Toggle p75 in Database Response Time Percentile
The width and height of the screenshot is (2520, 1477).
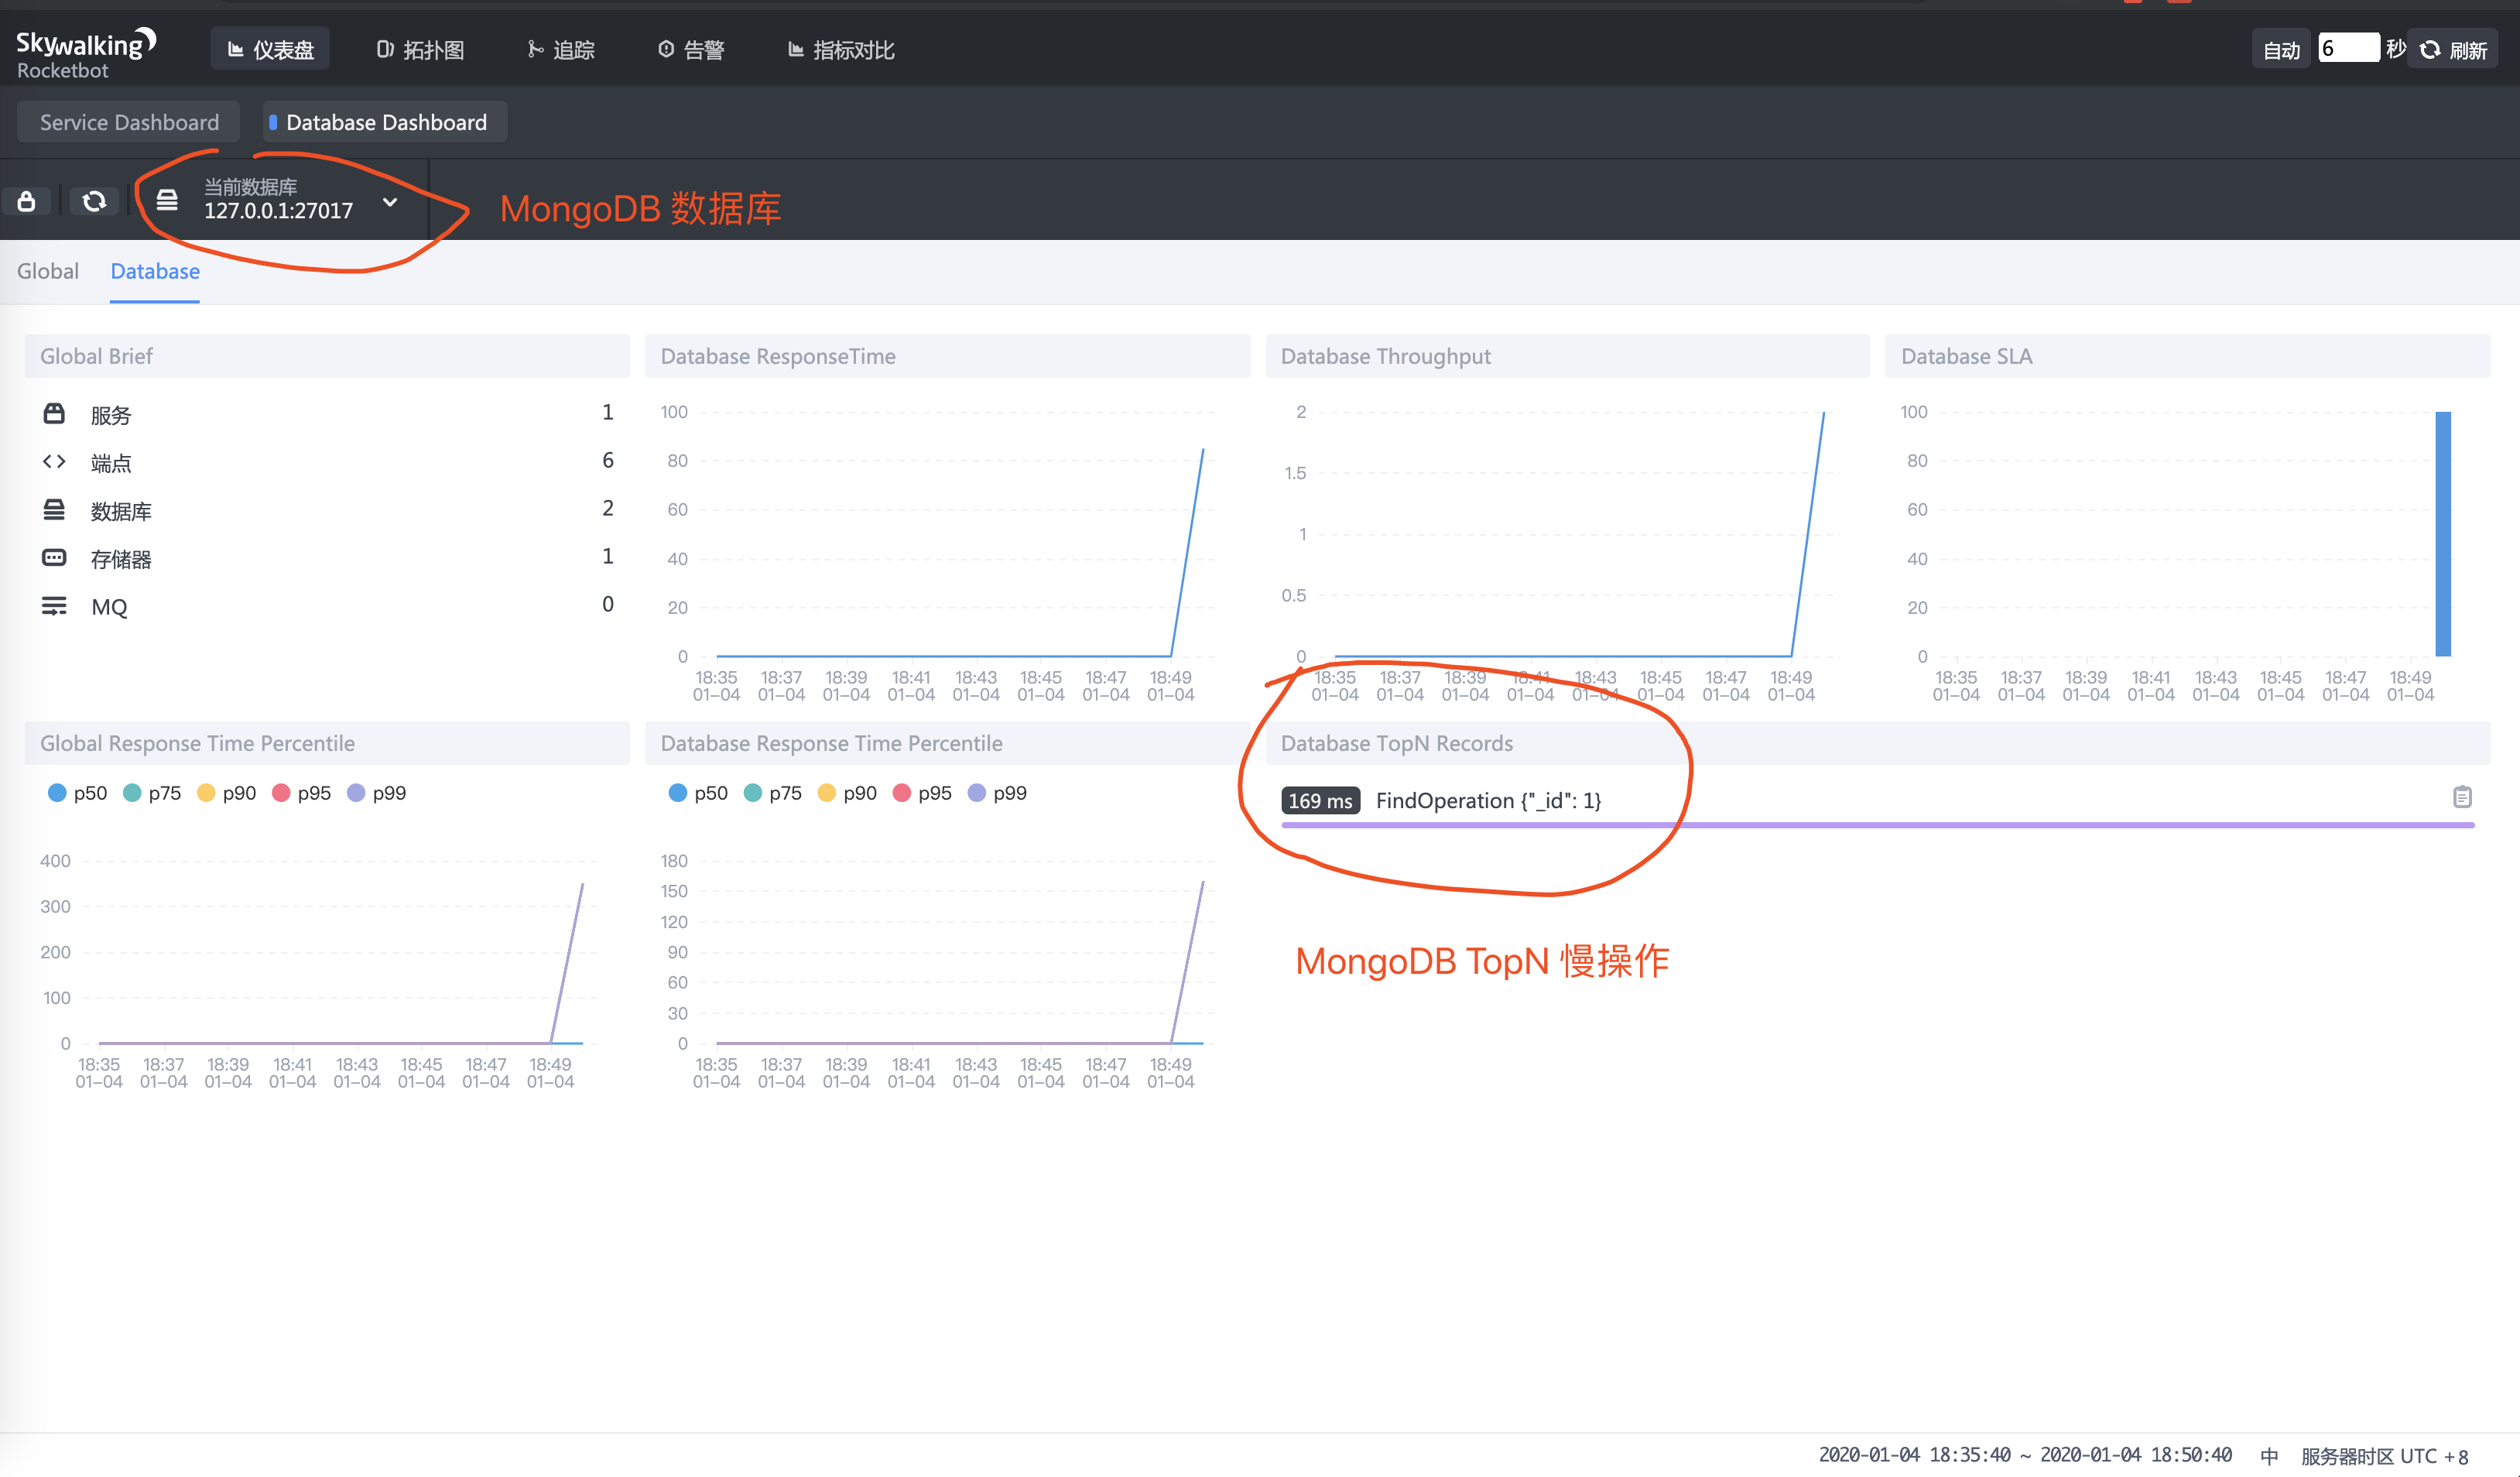point(773,793)
